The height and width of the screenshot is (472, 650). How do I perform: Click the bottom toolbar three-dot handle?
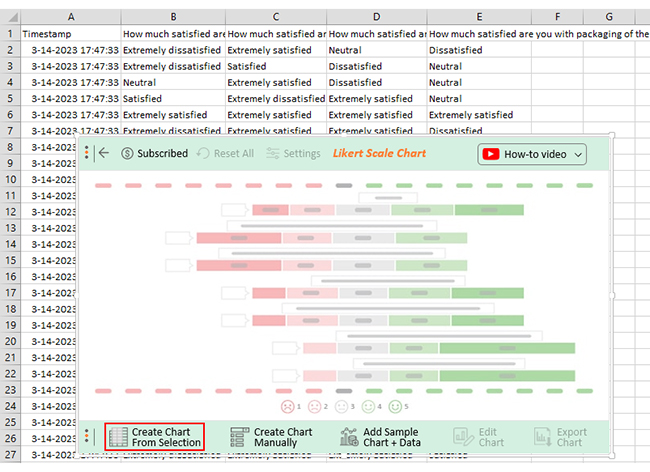(87, 436)
